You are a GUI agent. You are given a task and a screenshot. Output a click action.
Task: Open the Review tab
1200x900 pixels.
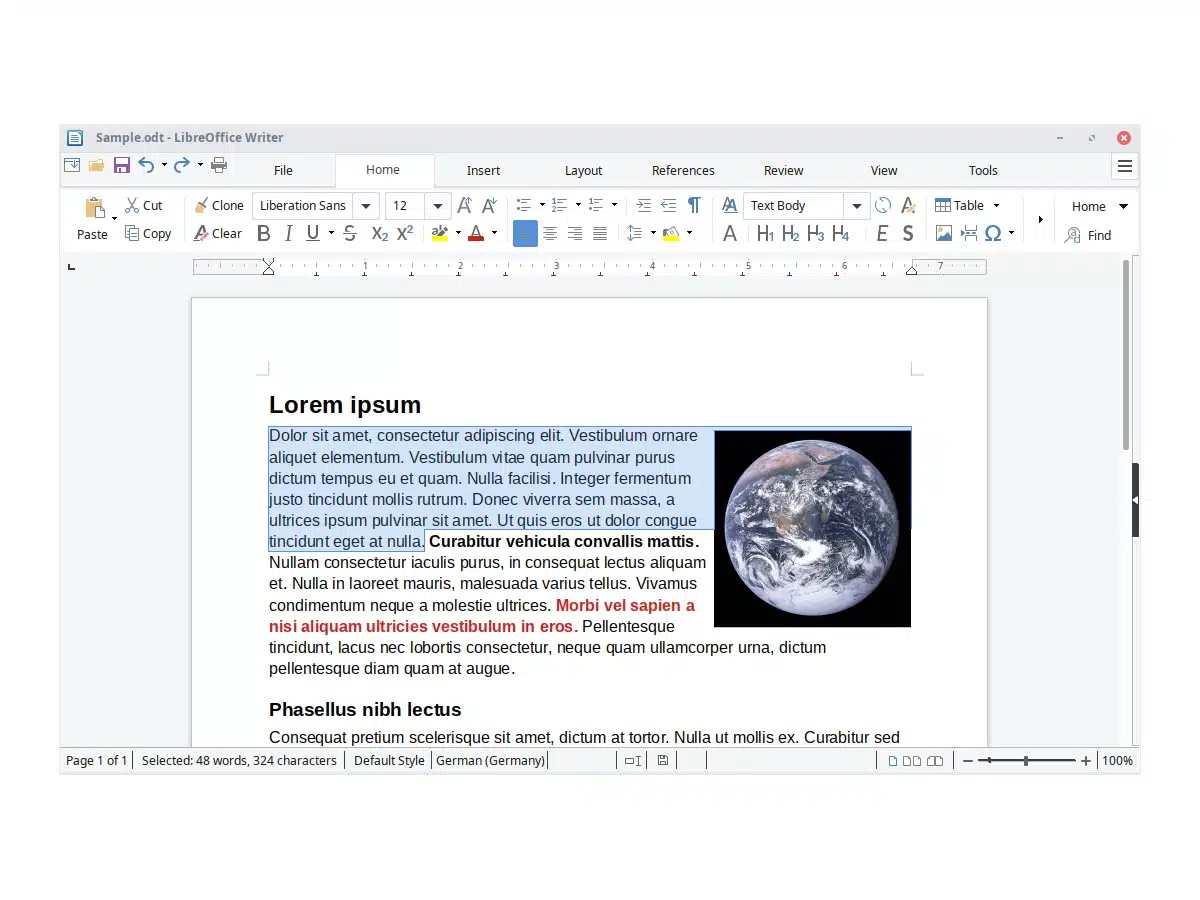tap(783, 170)
